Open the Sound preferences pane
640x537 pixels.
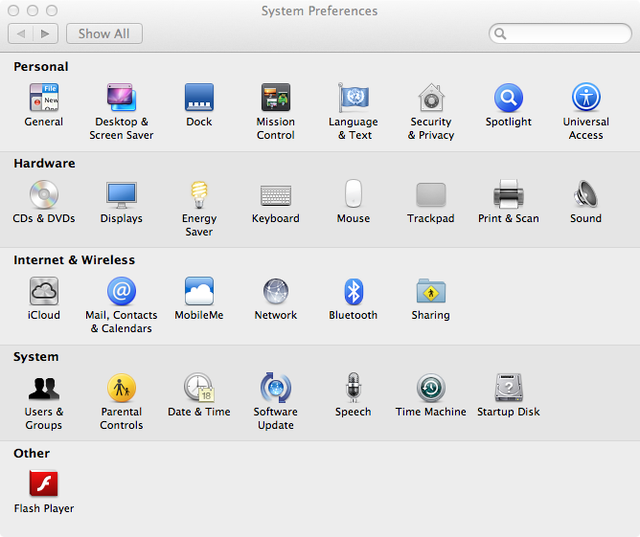click(586, 194)
